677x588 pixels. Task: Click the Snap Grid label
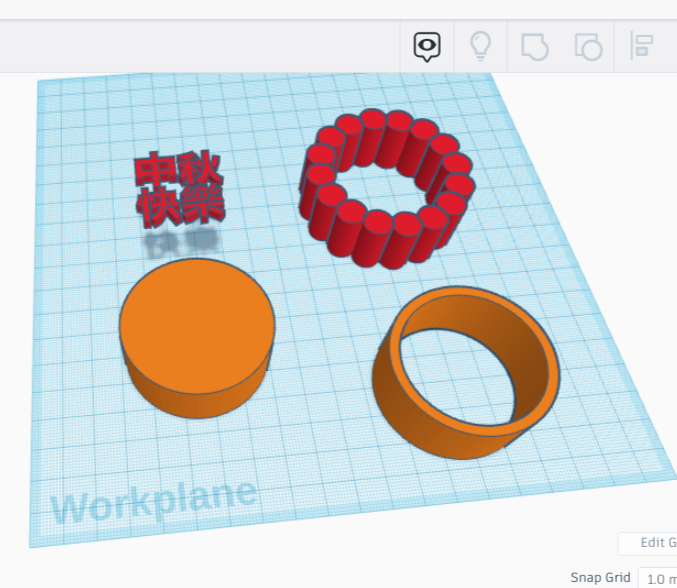point(600,578)
